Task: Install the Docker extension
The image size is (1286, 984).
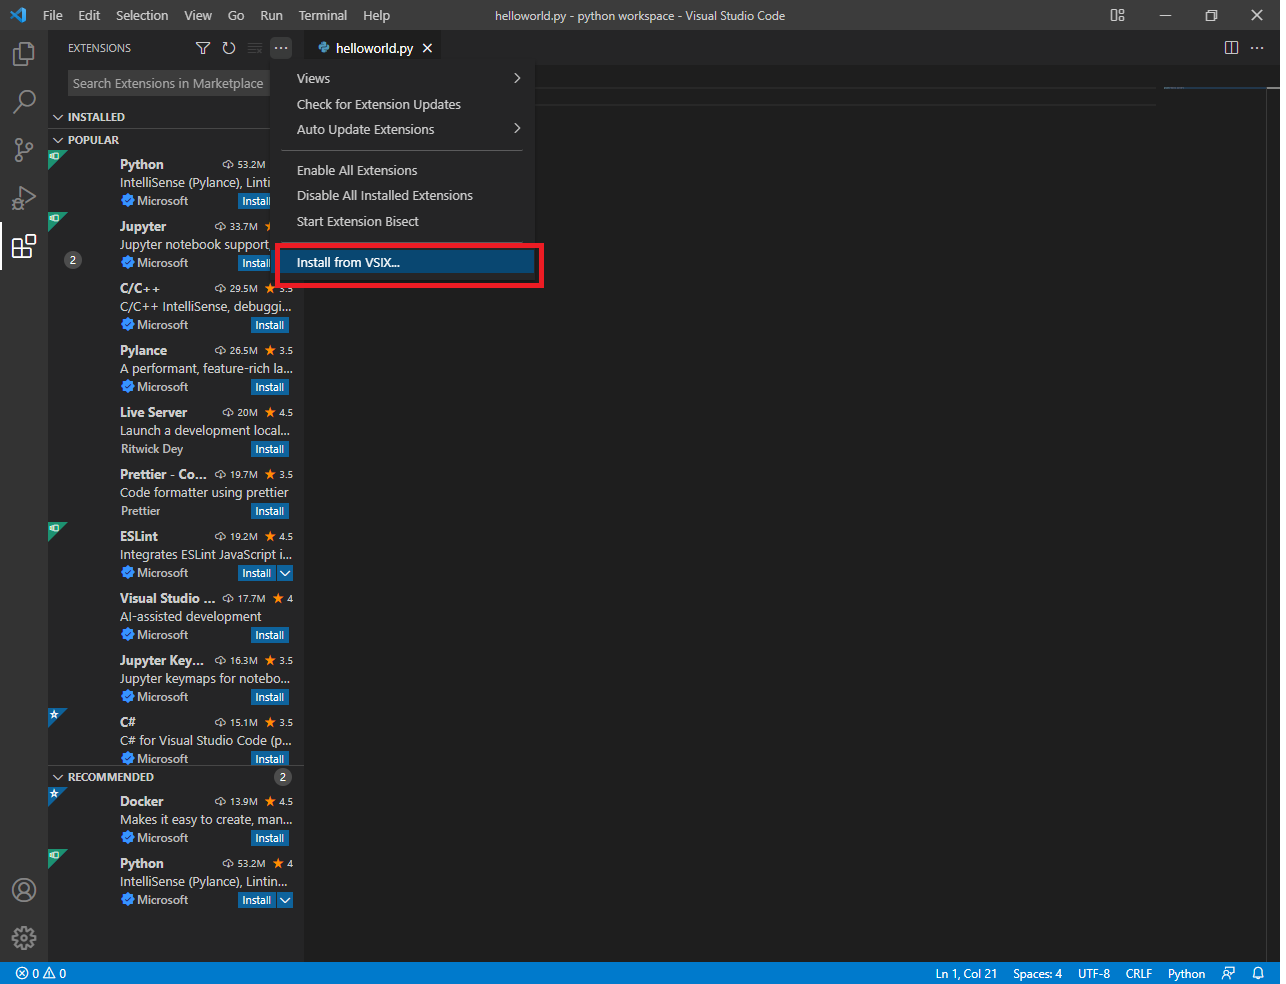Action: click(x=269, y=838)
